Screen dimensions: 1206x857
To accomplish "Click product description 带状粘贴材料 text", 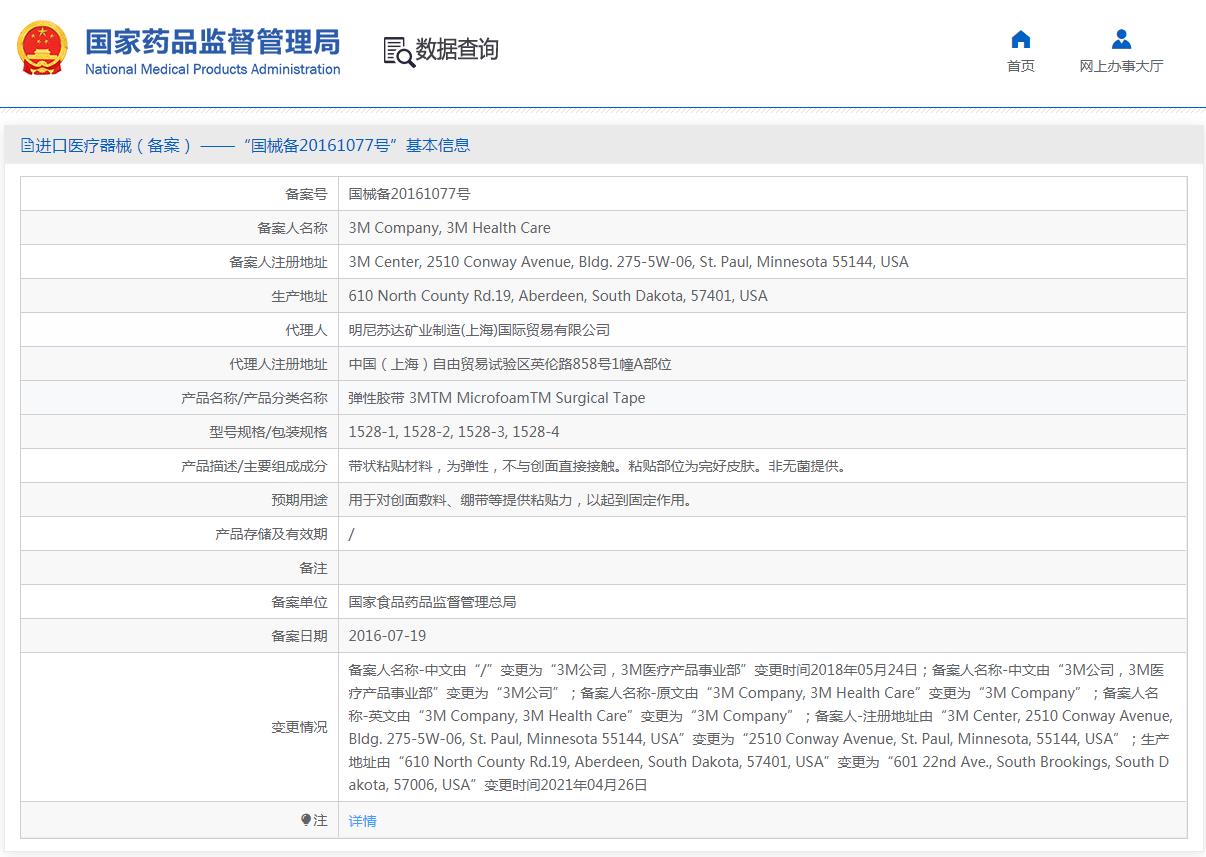I will coord(598,466).
